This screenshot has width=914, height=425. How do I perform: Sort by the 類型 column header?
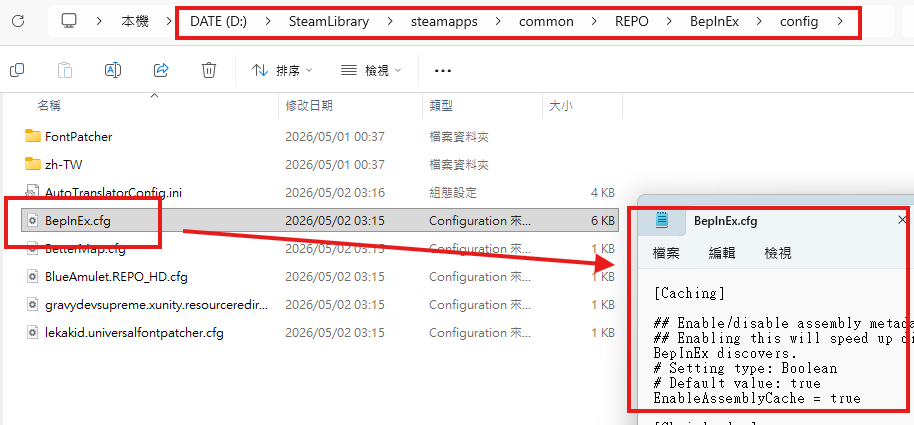pyautogui.click(x=441, y=106)
